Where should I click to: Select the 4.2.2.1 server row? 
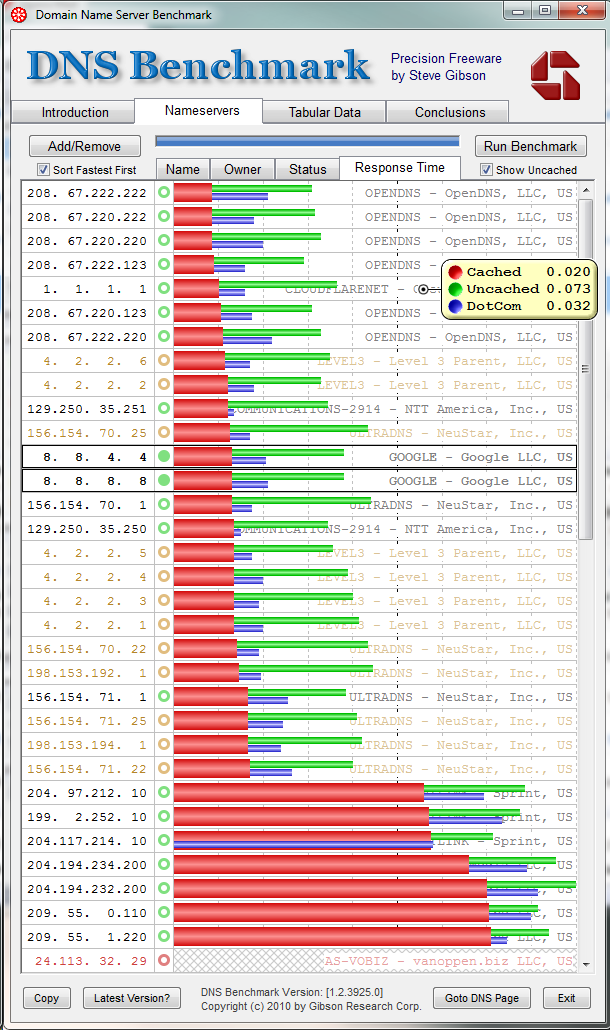click(299, 625)
